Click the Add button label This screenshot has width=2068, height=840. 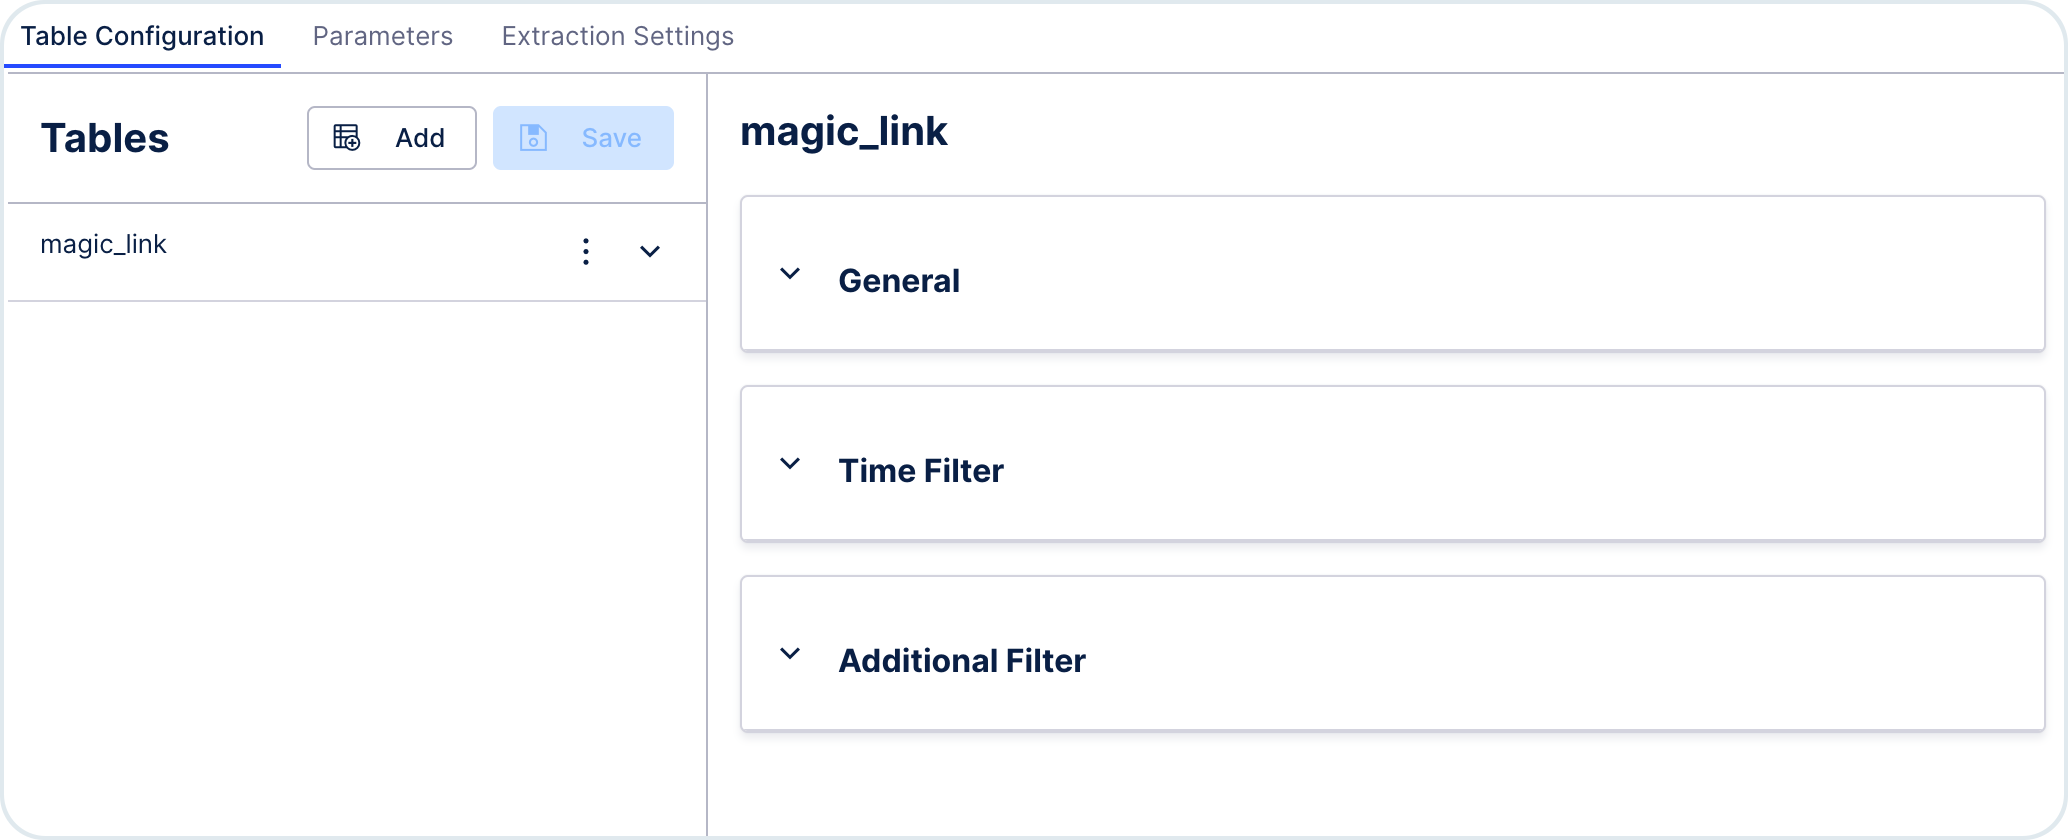pyautogui.click(x=420, y=138)
